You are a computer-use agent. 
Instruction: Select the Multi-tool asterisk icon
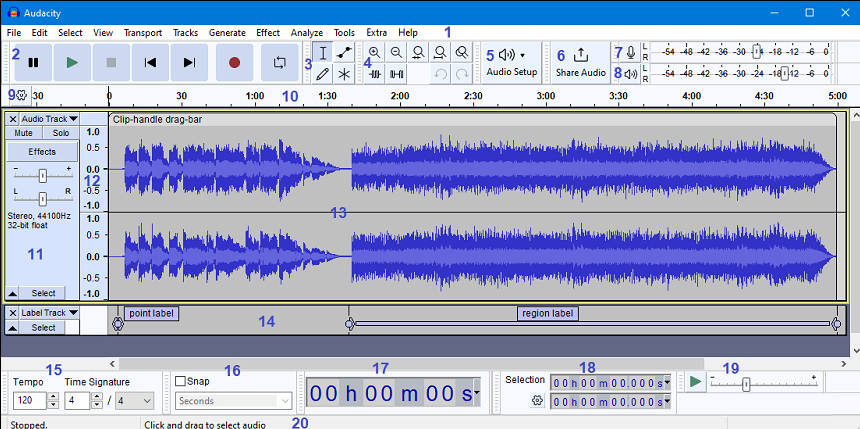[344, 74]
